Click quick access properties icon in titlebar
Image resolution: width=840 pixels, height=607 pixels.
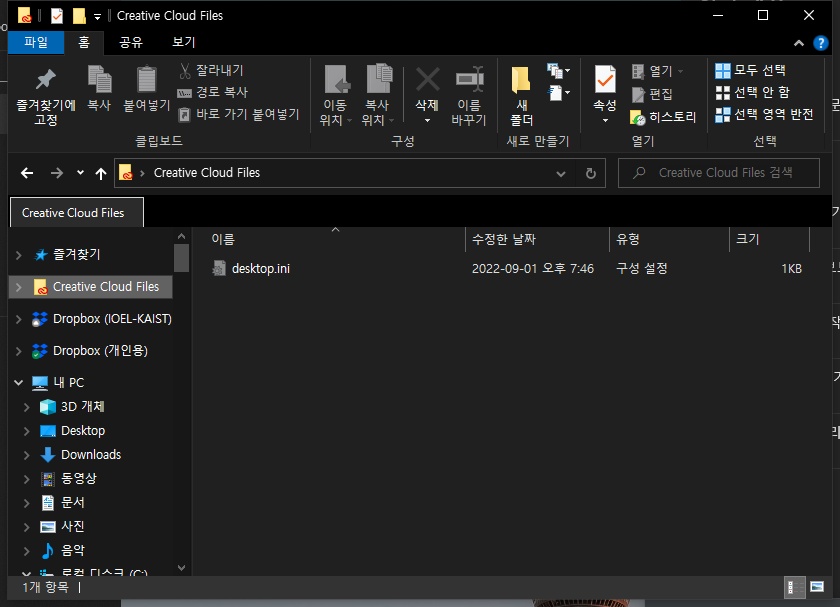57,16
